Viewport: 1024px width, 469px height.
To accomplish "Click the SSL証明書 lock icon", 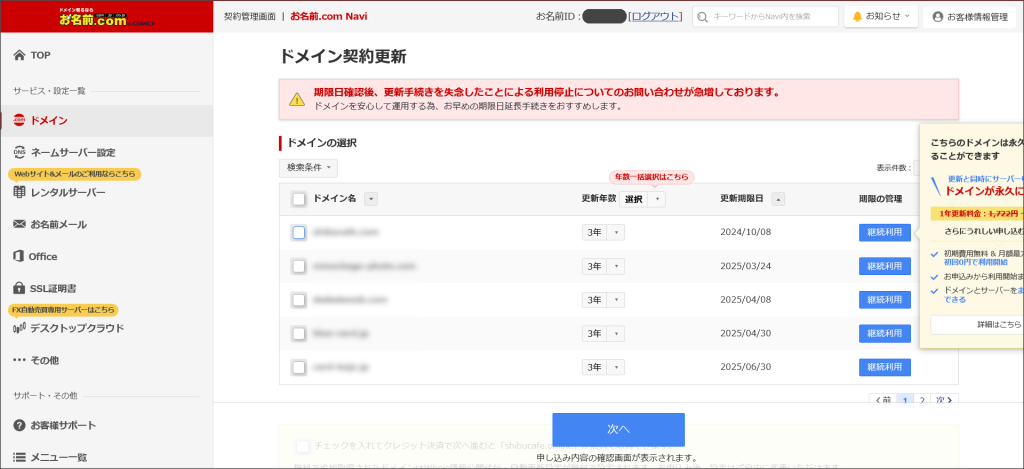I will coord(19,288).
